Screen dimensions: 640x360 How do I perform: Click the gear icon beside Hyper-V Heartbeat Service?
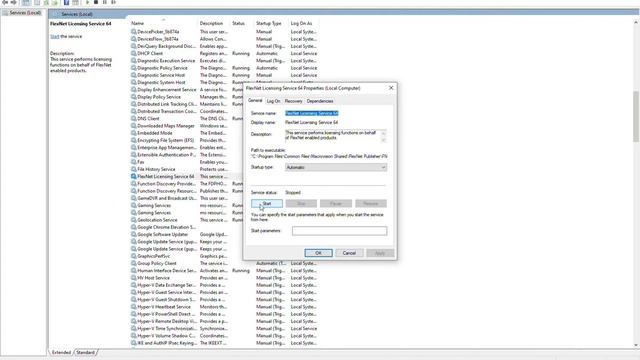coord(133,307)
